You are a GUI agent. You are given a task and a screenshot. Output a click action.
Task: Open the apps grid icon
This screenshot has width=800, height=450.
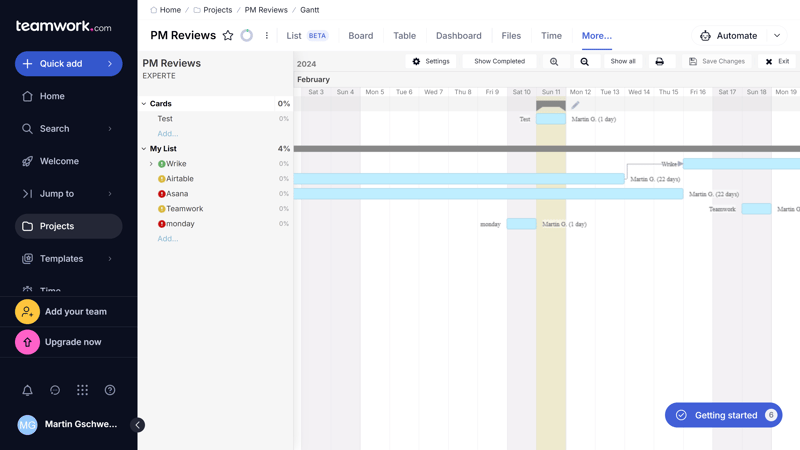(82, 390)
